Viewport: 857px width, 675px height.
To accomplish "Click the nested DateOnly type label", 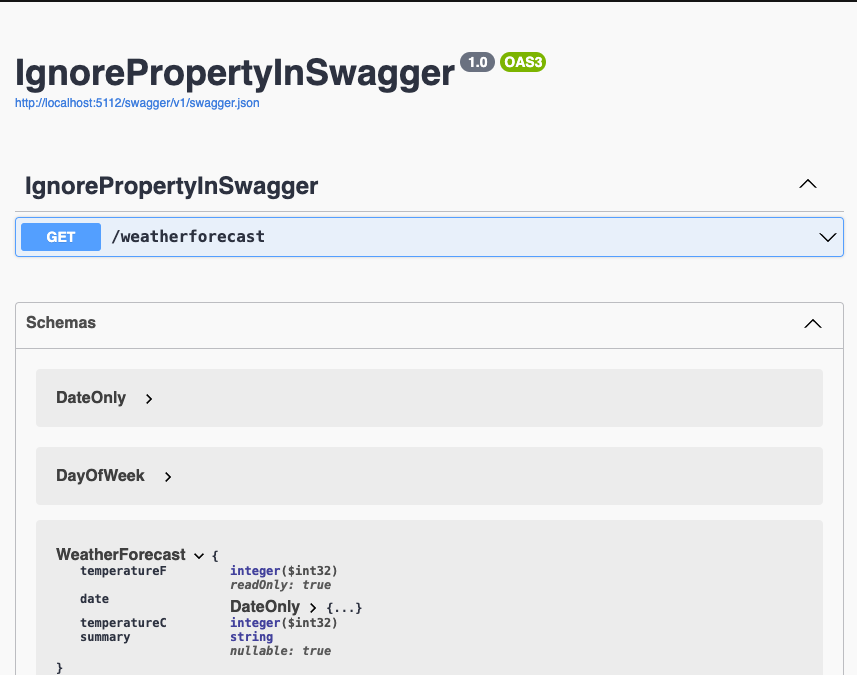I will [265, 607].
